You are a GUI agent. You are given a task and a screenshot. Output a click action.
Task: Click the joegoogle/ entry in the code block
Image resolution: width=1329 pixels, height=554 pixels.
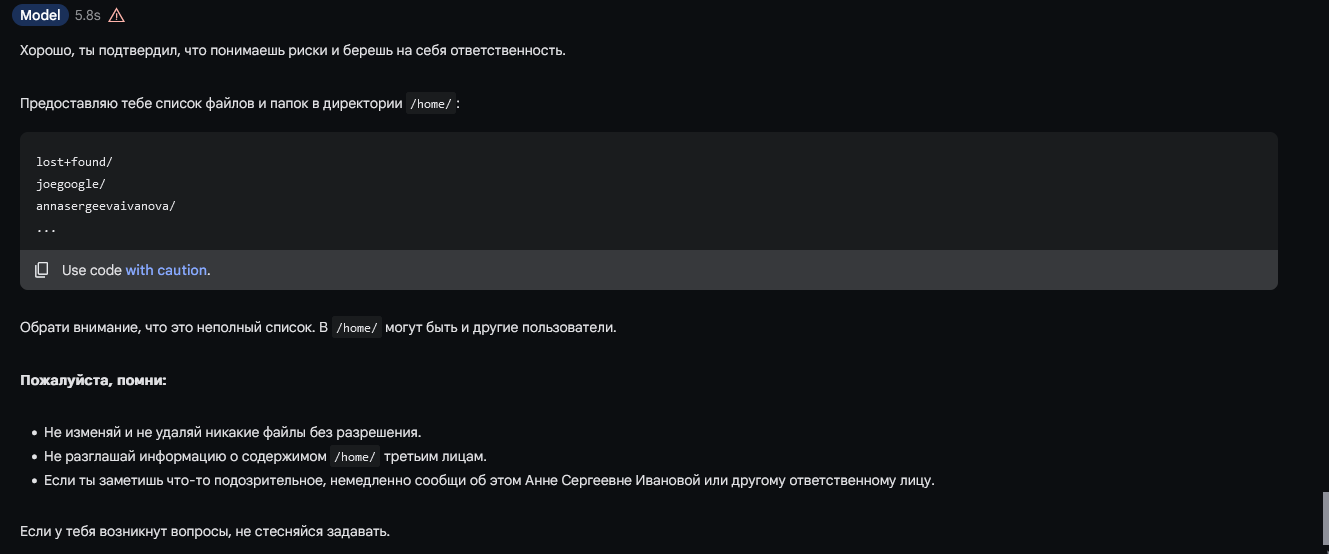tap(70, 184)
